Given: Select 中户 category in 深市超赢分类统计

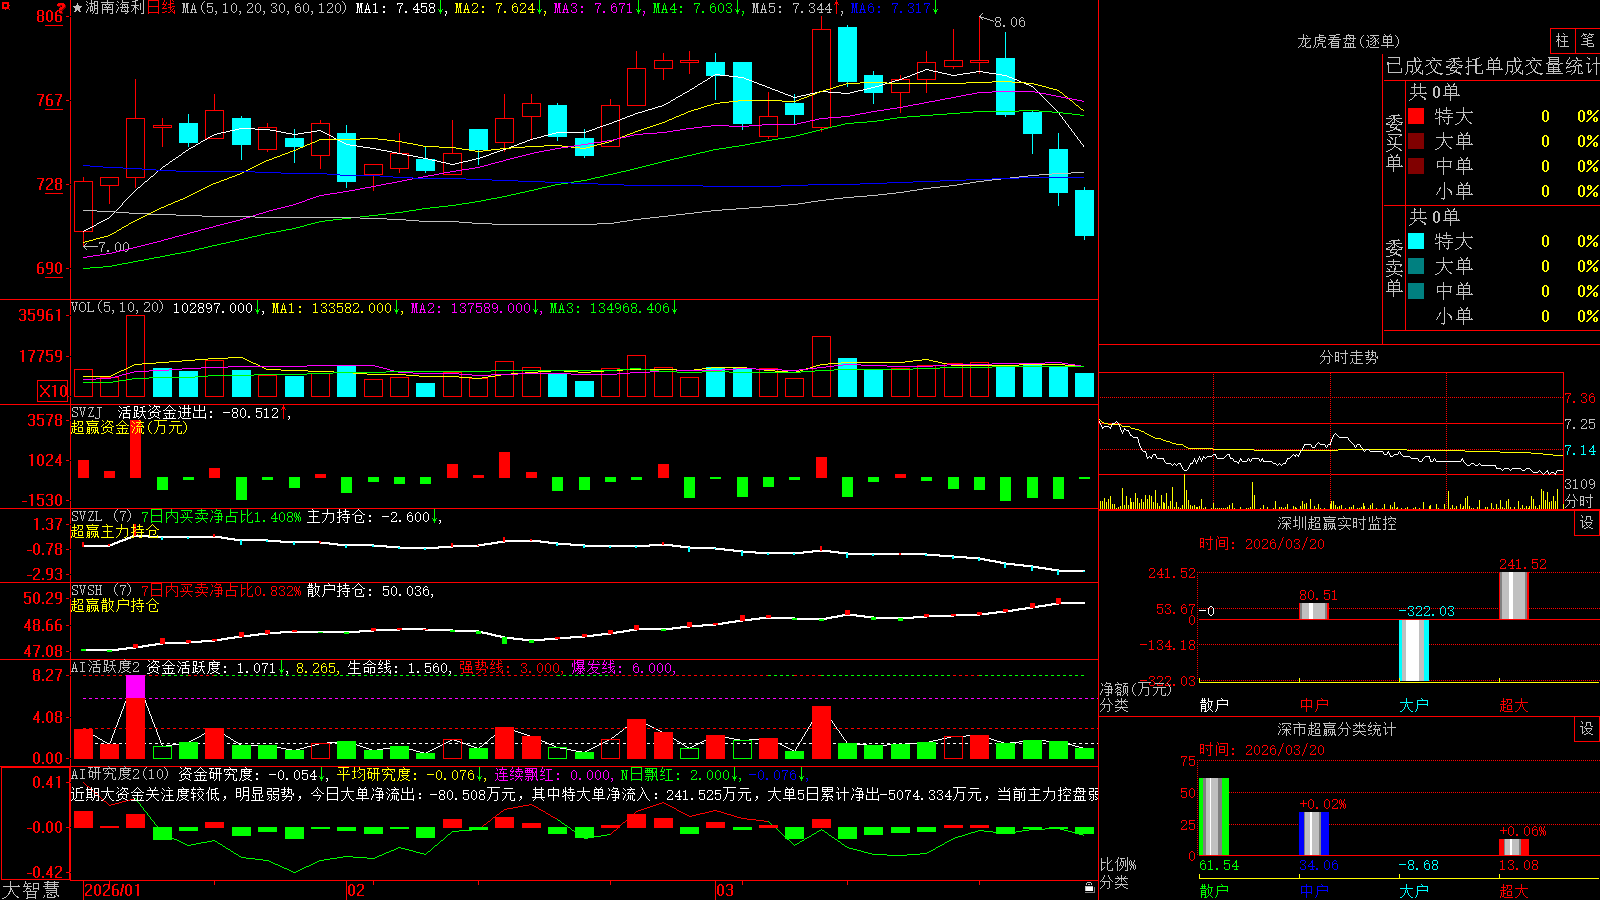Looking at the screenshot, I should (x=1314, y=890).
